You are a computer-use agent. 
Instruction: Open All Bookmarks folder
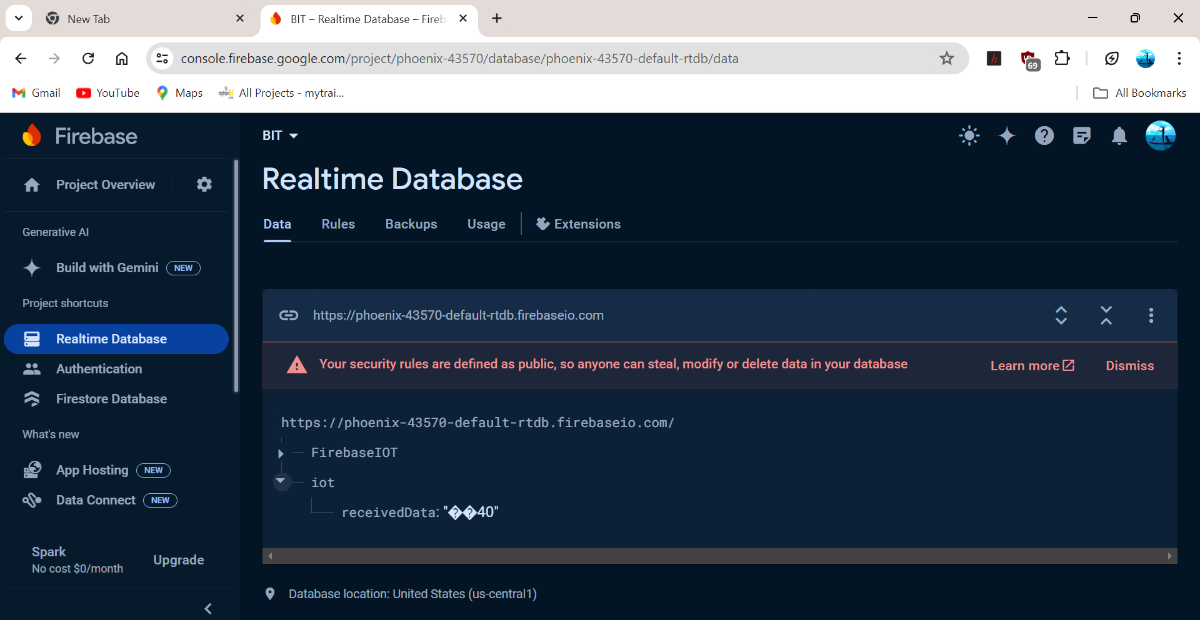[x=1139, y=93]
